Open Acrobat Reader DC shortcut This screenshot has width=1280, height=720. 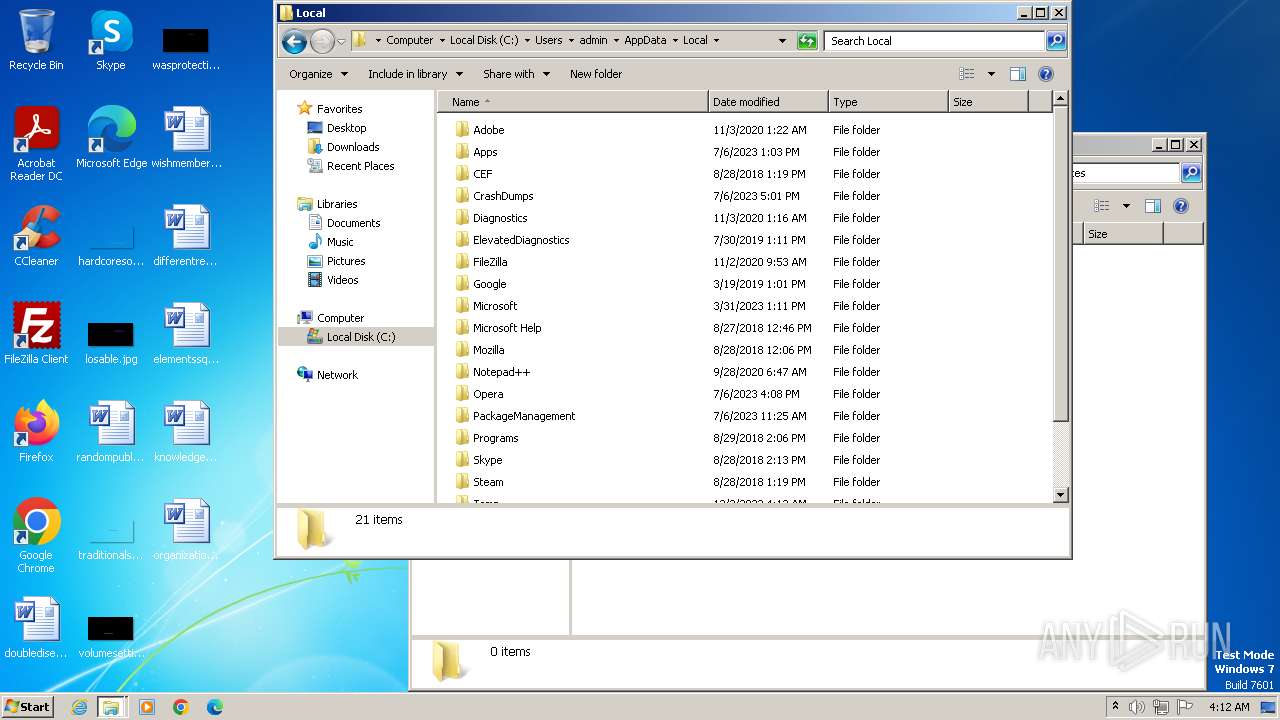pos(36,144)
